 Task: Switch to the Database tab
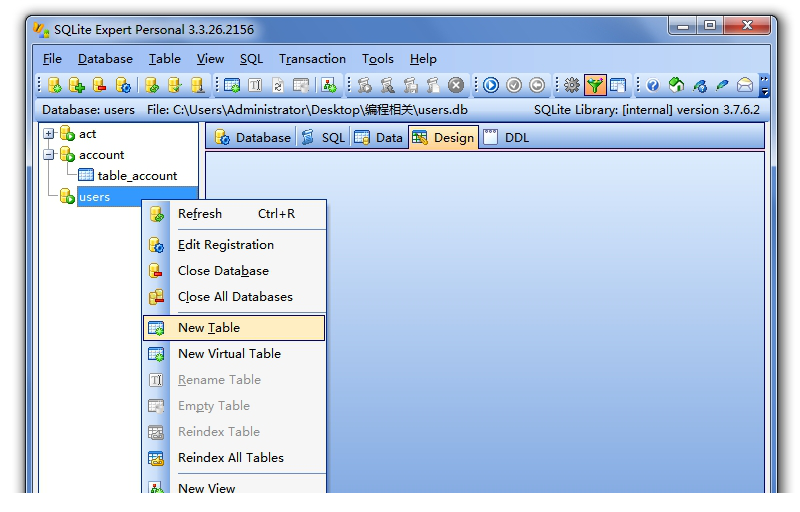[252, 138]
